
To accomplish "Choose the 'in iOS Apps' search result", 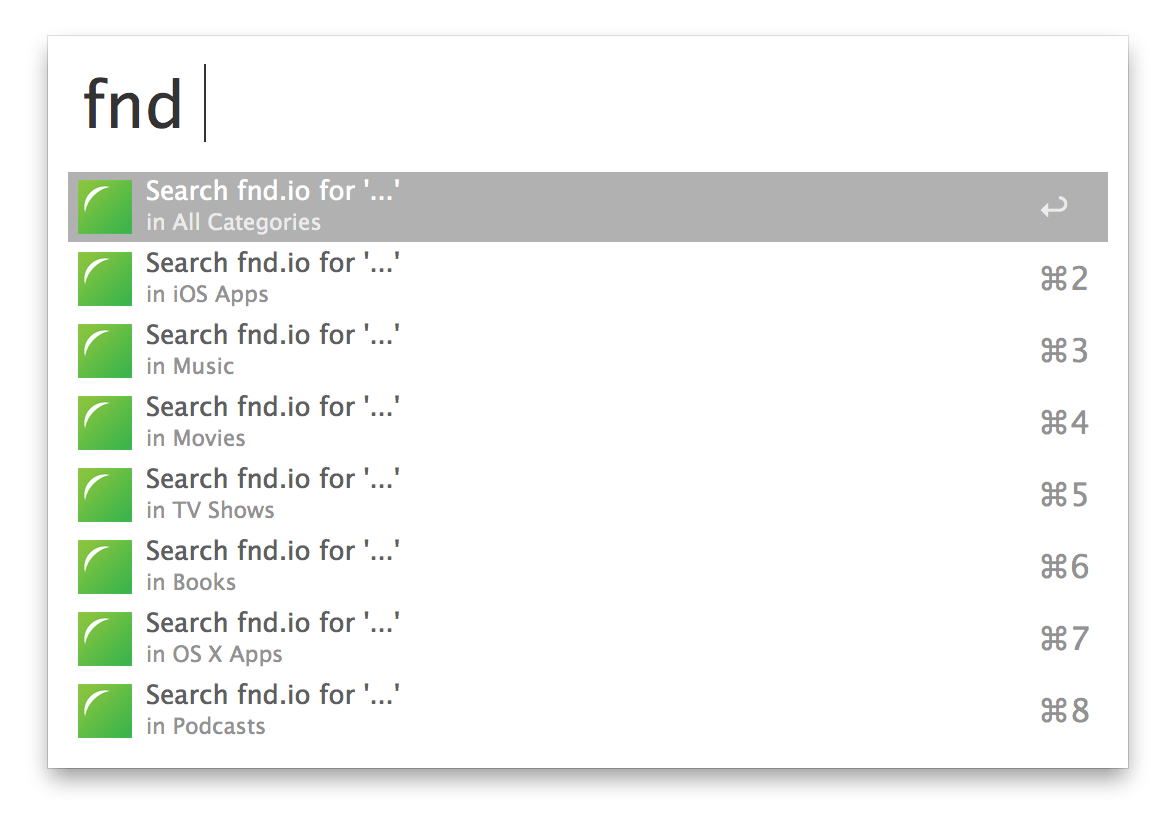I will click(x=588, y=279).
